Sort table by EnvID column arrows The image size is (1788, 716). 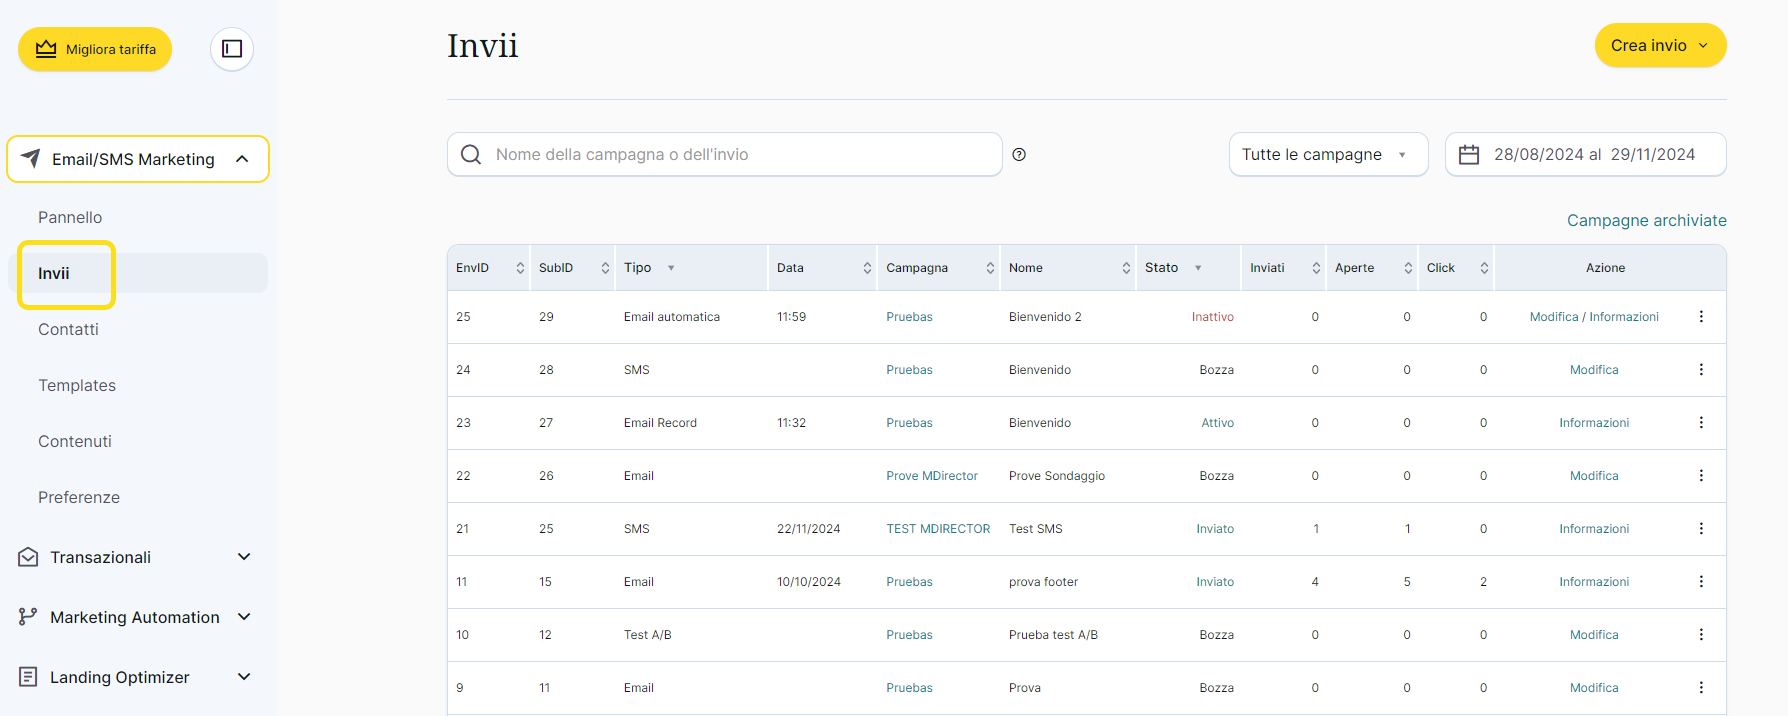(x=520, y=268)
